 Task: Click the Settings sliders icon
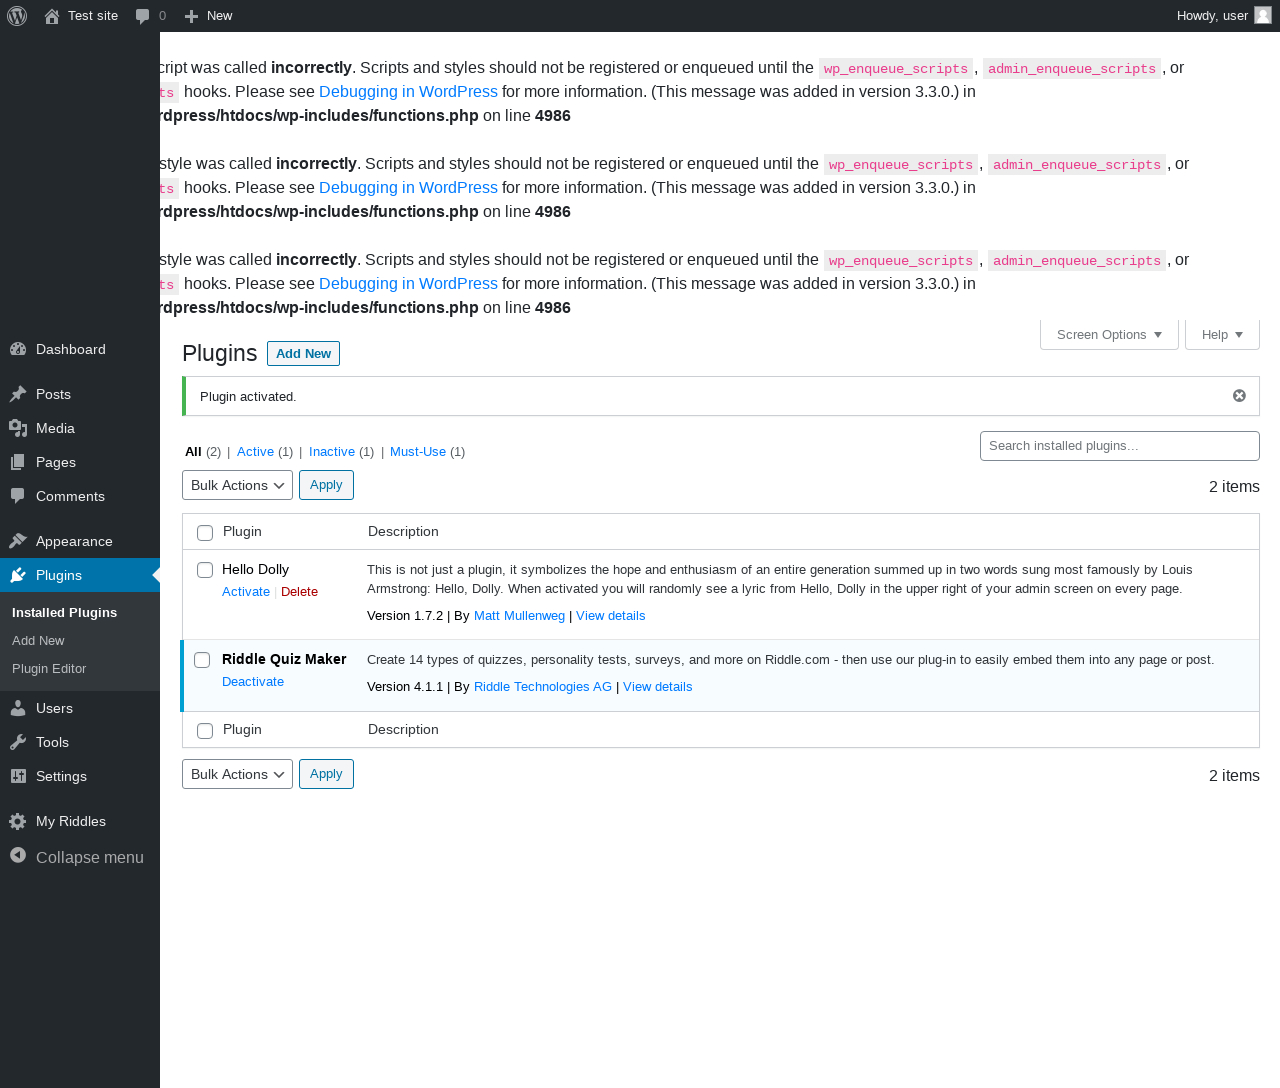18,776
